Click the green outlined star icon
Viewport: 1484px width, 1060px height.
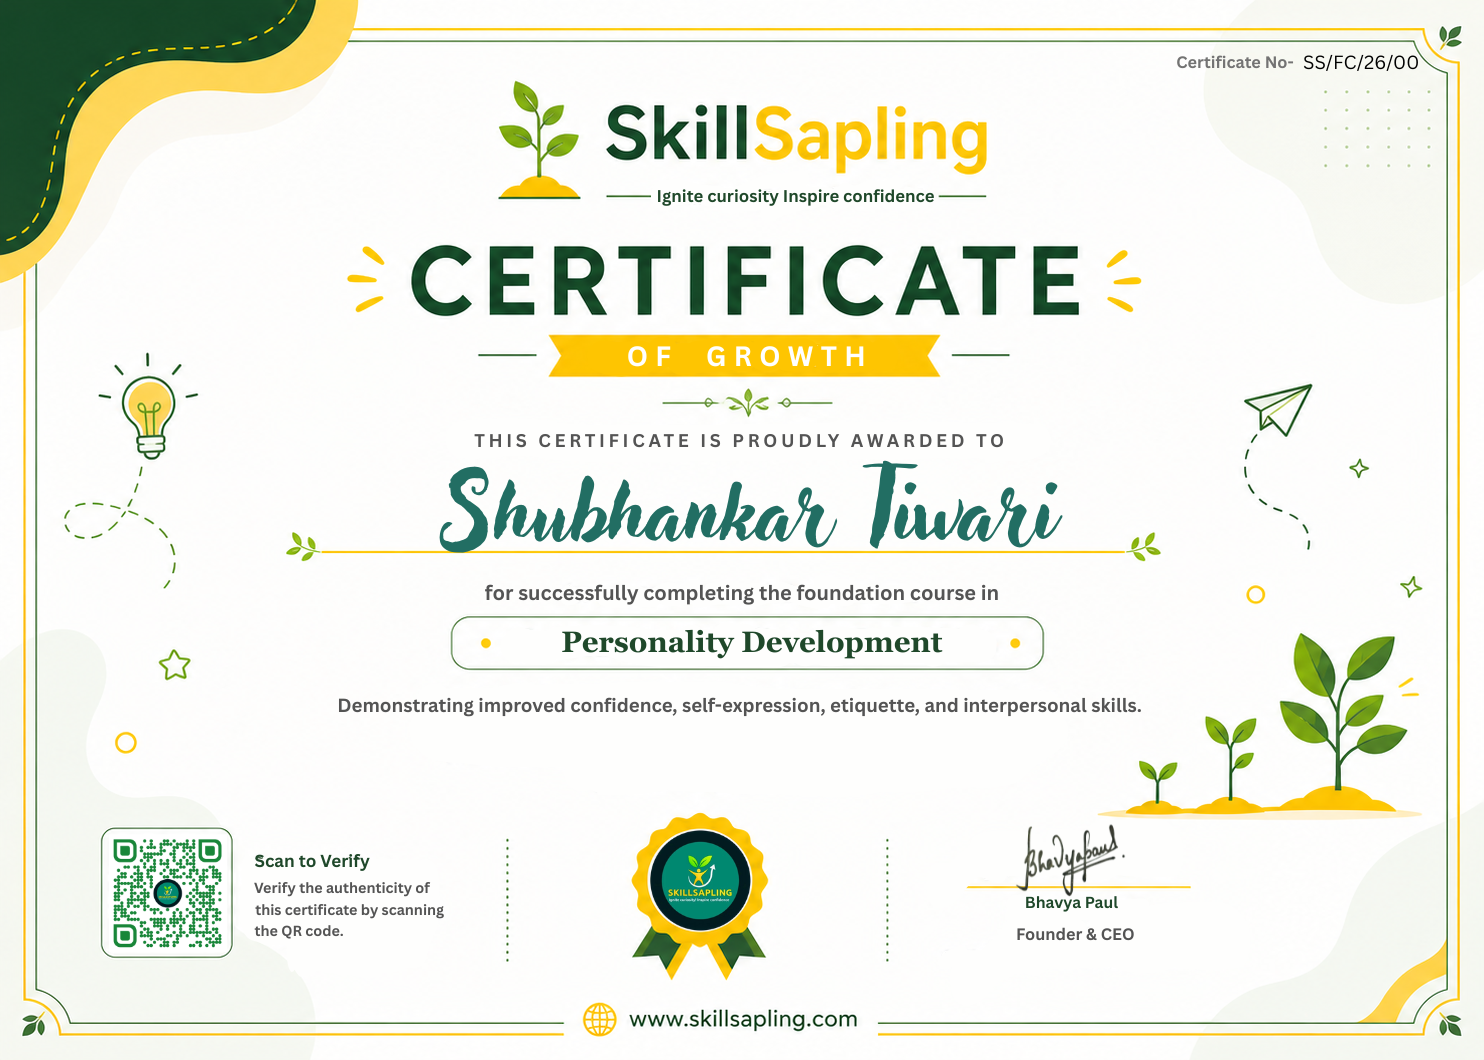point(175,665)
